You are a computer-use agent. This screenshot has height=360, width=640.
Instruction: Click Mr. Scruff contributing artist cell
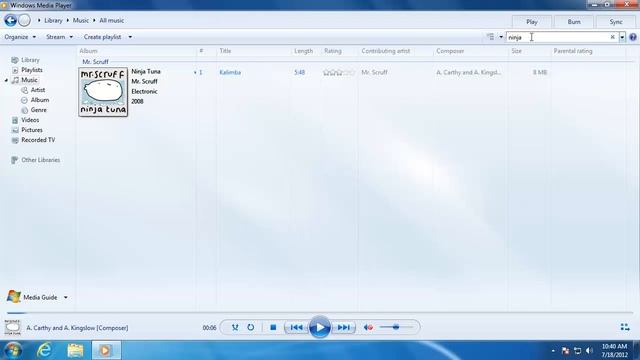click(x=374, y=73)
